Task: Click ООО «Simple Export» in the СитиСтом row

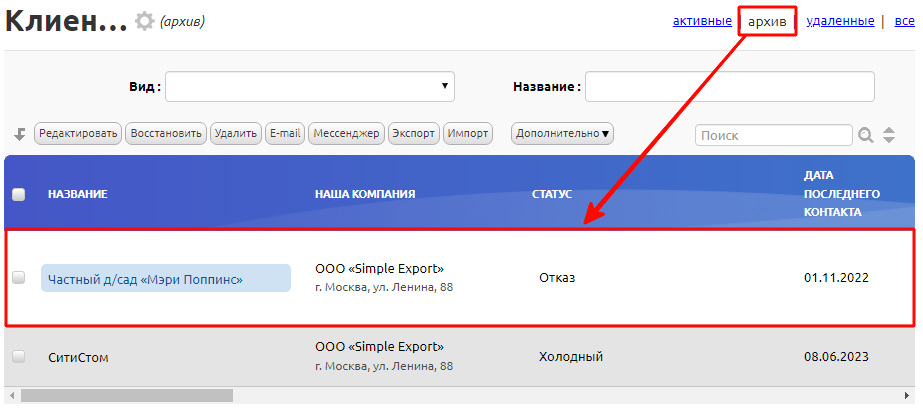Action: 380,347
